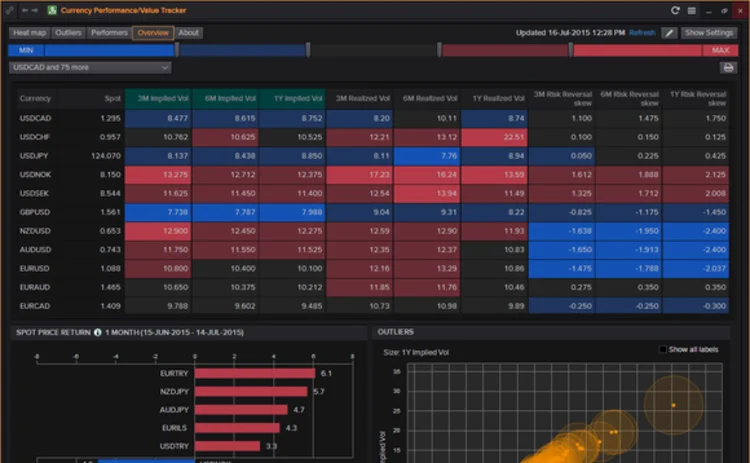This screenshot has width=750, height=463.
Task: Sort by 6M Risk Reversal skew header
Action: [x=629, y=99]
